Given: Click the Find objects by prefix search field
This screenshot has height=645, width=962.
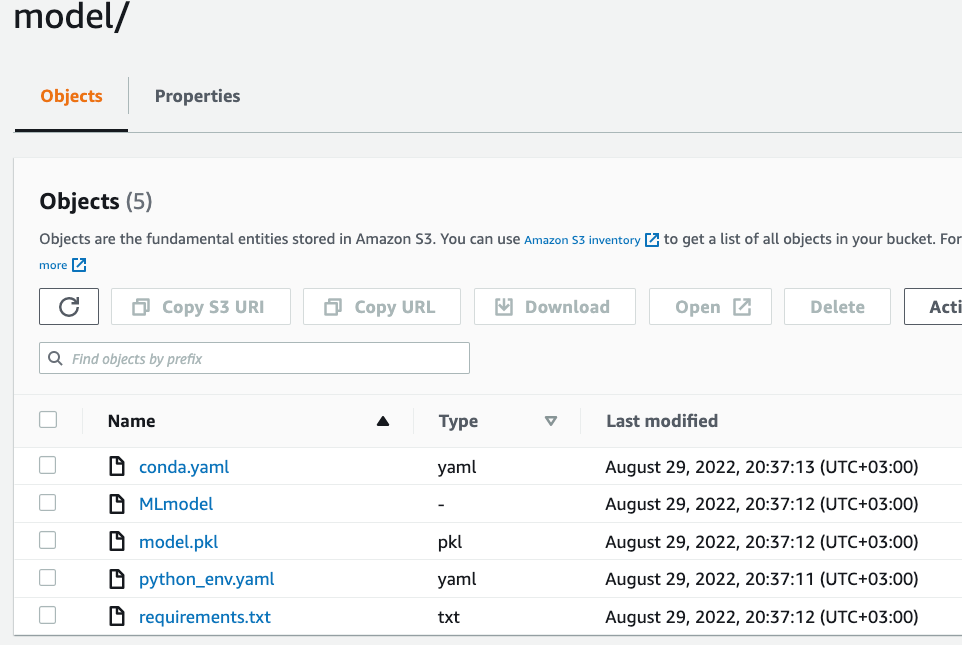Looking at the screenshot, I should (254, 357).
